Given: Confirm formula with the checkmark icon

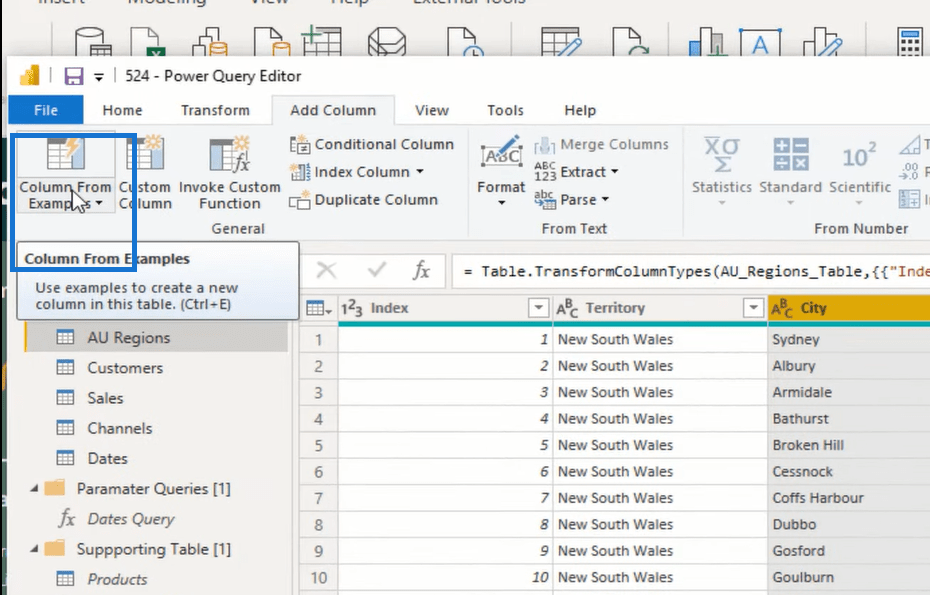Looking at the screenshot, I should pyautogui.click(x=376, y=271).
